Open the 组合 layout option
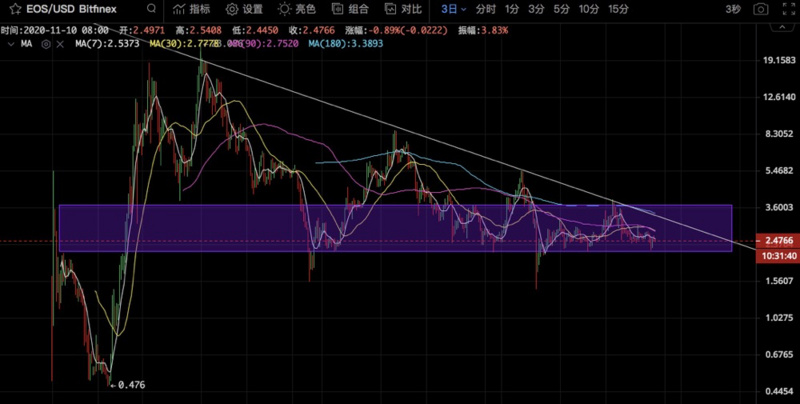 pyautogui.click(x=351, y=10)
